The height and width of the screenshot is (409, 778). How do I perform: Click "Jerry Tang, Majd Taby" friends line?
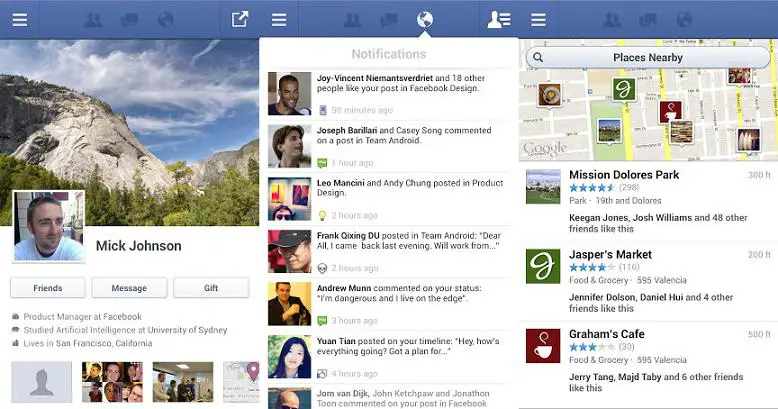click(x=656, y=382)
